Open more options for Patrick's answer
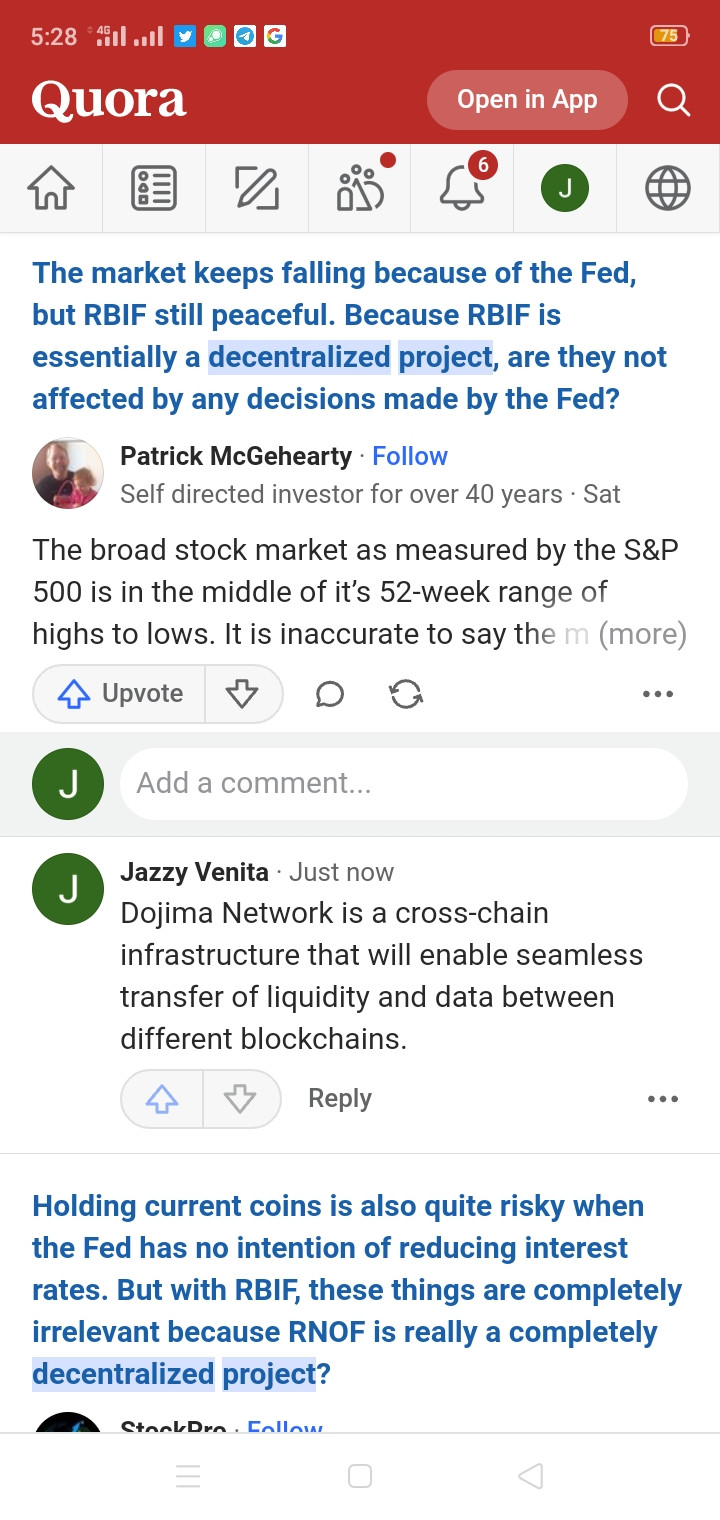Image resolution: width=720 pixels, height=1520 pixels. coord(657,694)
